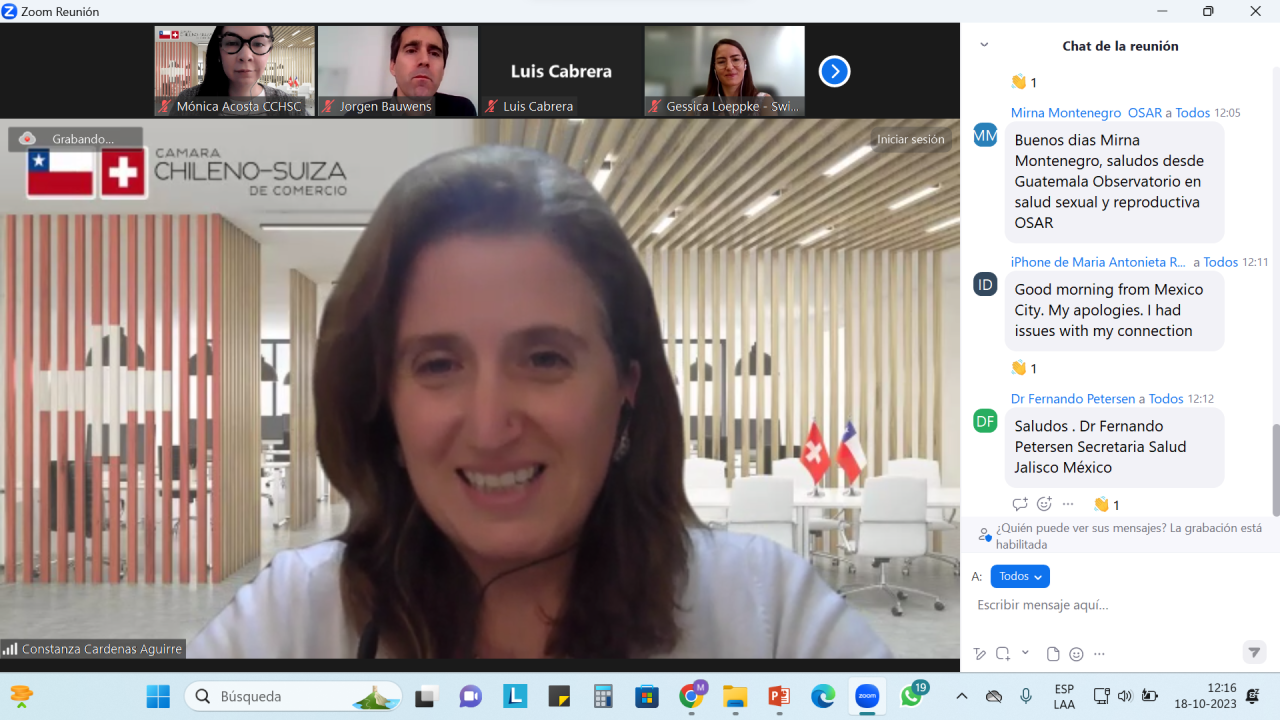Open the text formatting tool in chat
The image size is (1280, 720).
(980, 654)
